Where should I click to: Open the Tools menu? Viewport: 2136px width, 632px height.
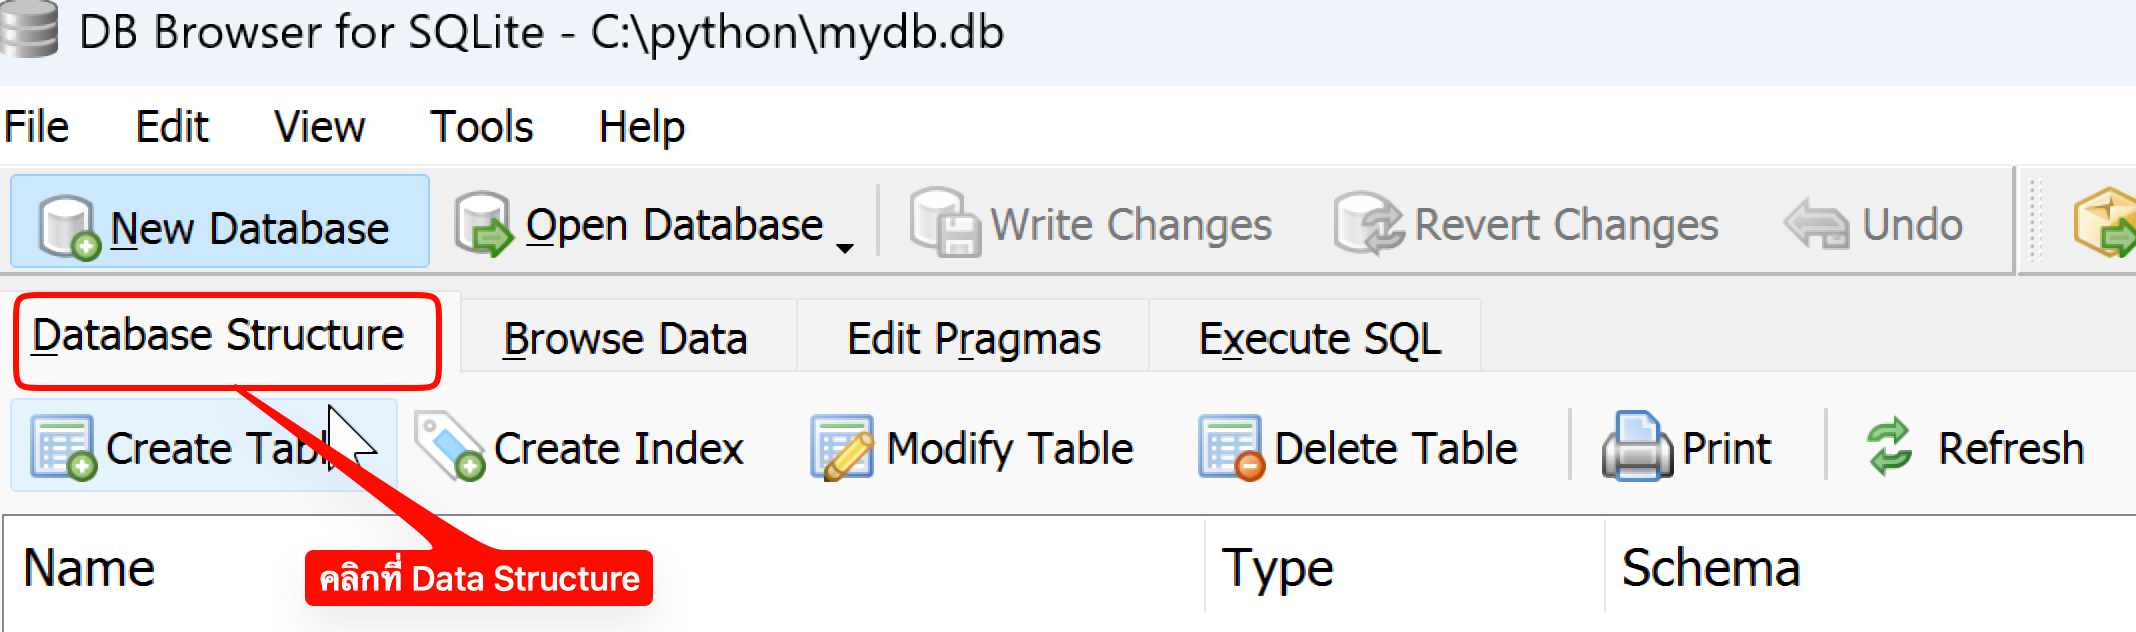481,127
